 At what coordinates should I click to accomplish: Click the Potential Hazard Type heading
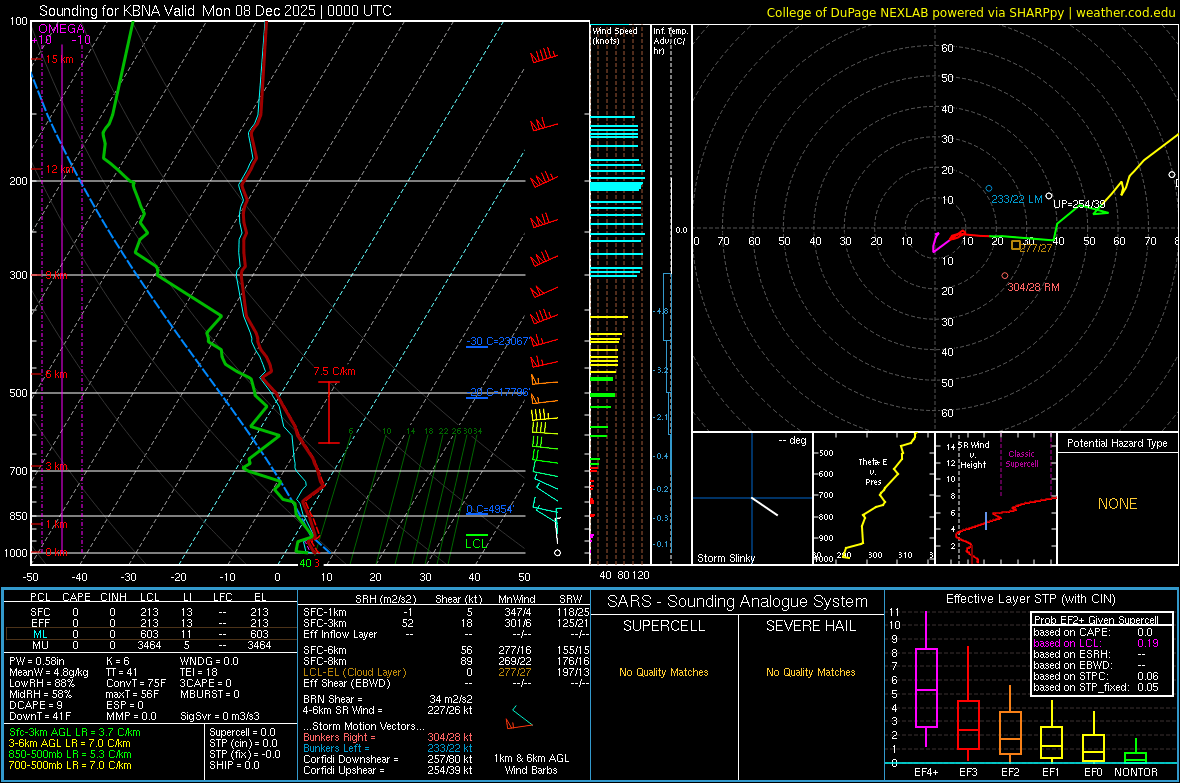(x=1117, y=443)
